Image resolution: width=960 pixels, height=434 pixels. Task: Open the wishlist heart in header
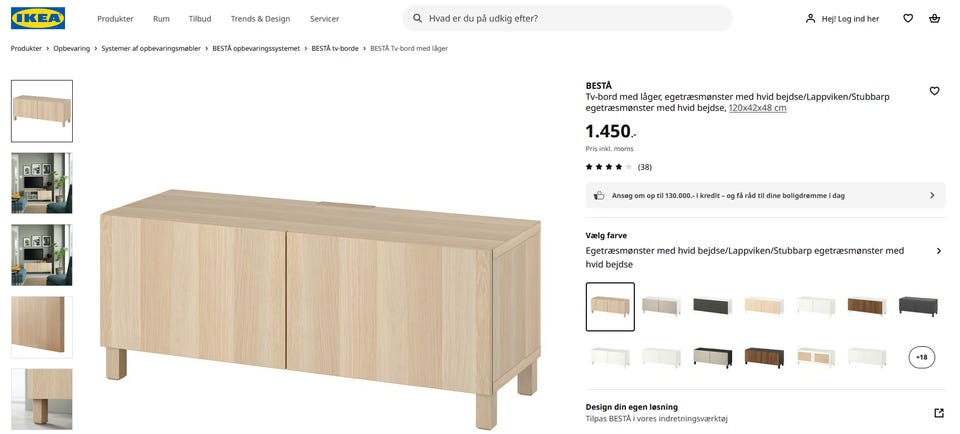[x=908, y=18]
